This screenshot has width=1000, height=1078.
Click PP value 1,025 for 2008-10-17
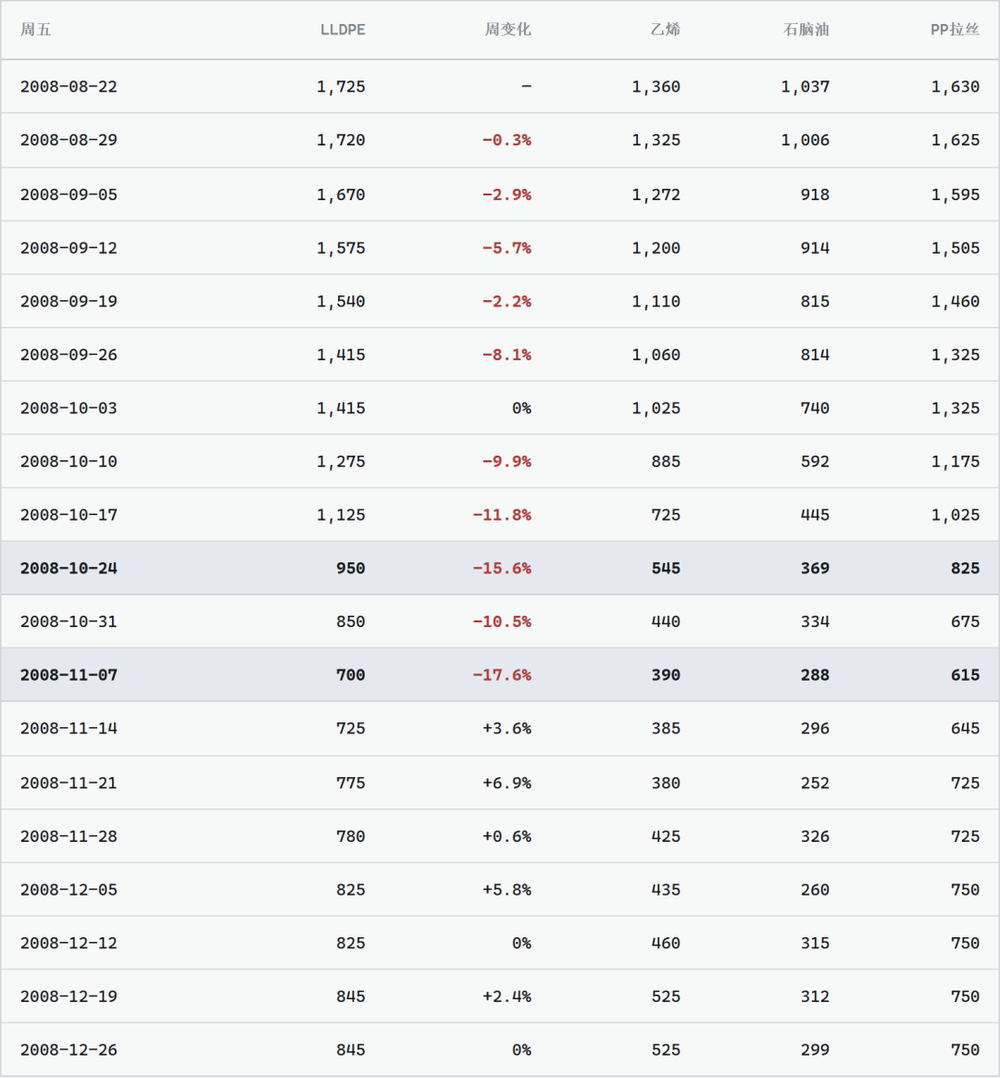[x=955, y=515]
